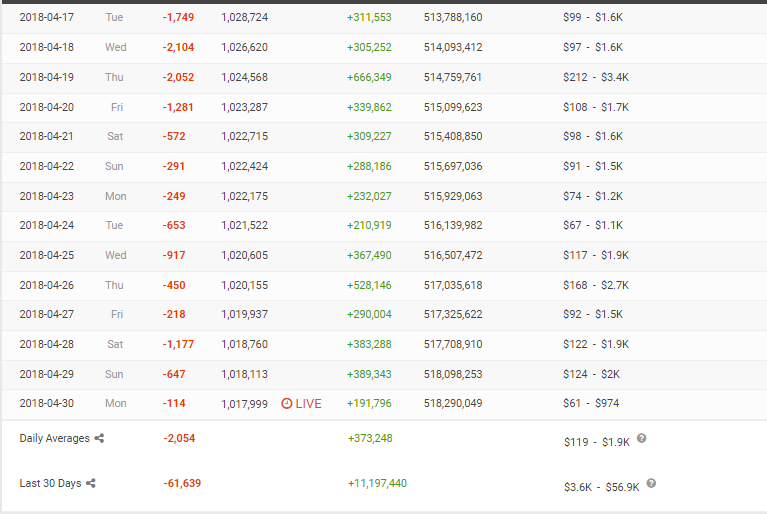Click the -2,104 subscriber change value
The image size is (767, 514).
178,47
